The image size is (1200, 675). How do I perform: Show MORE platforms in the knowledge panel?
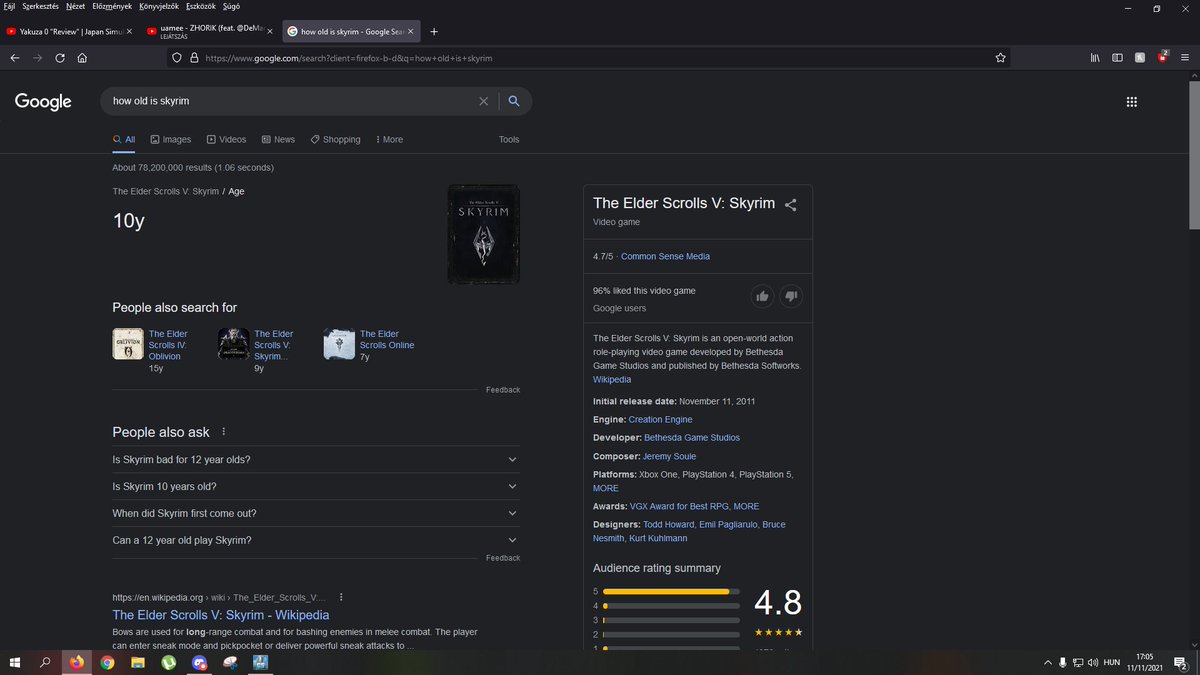coord(606,488)
